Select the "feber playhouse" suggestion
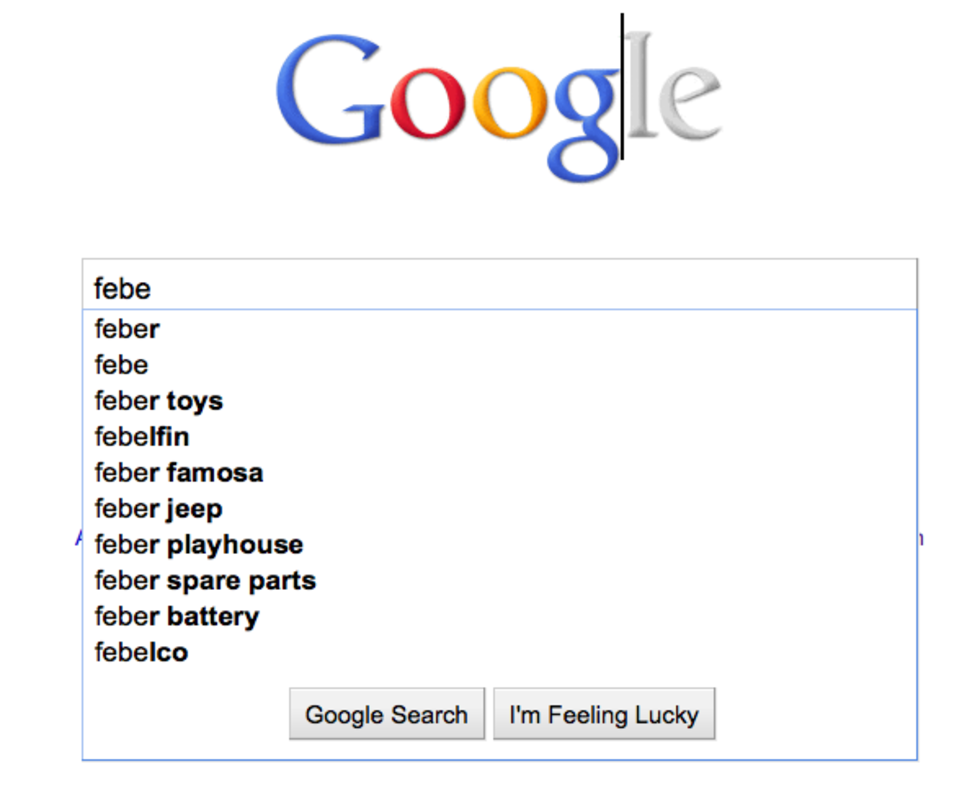 coord(499,544)
